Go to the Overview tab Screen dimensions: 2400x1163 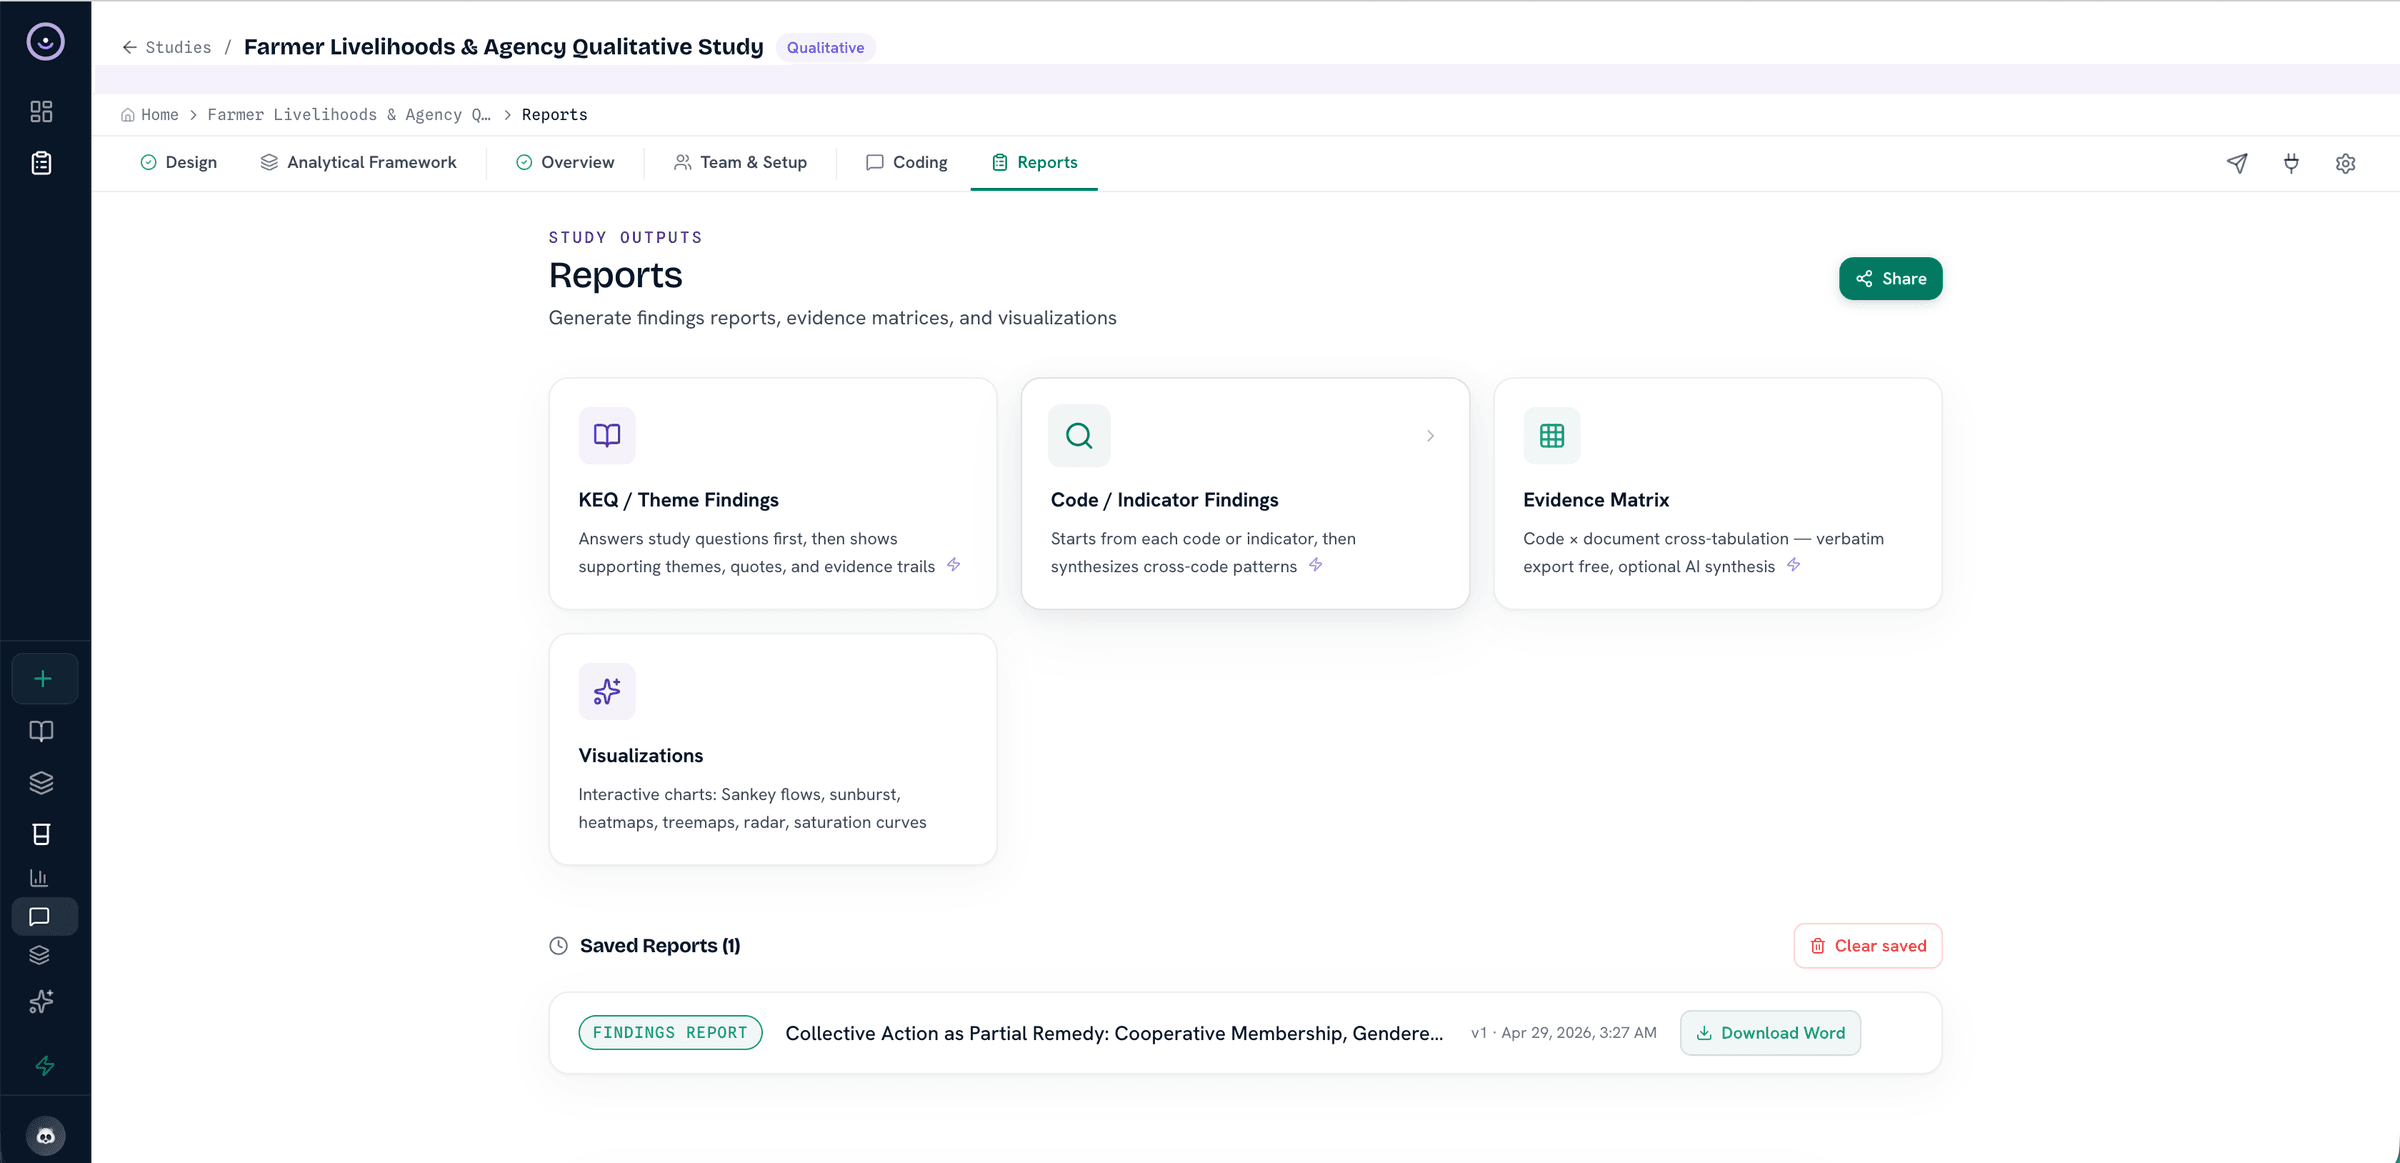click(x=565, y=162)
